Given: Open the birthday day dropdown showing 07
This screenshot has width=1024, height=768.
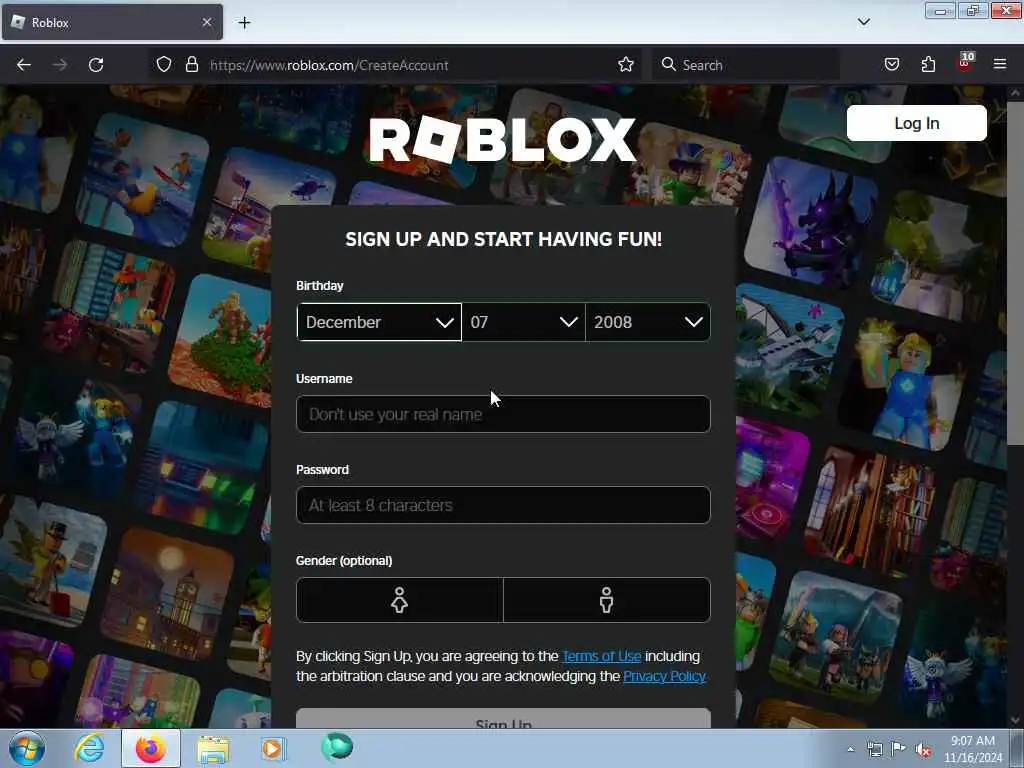Looking at the screenshot, I should [524, 322].
